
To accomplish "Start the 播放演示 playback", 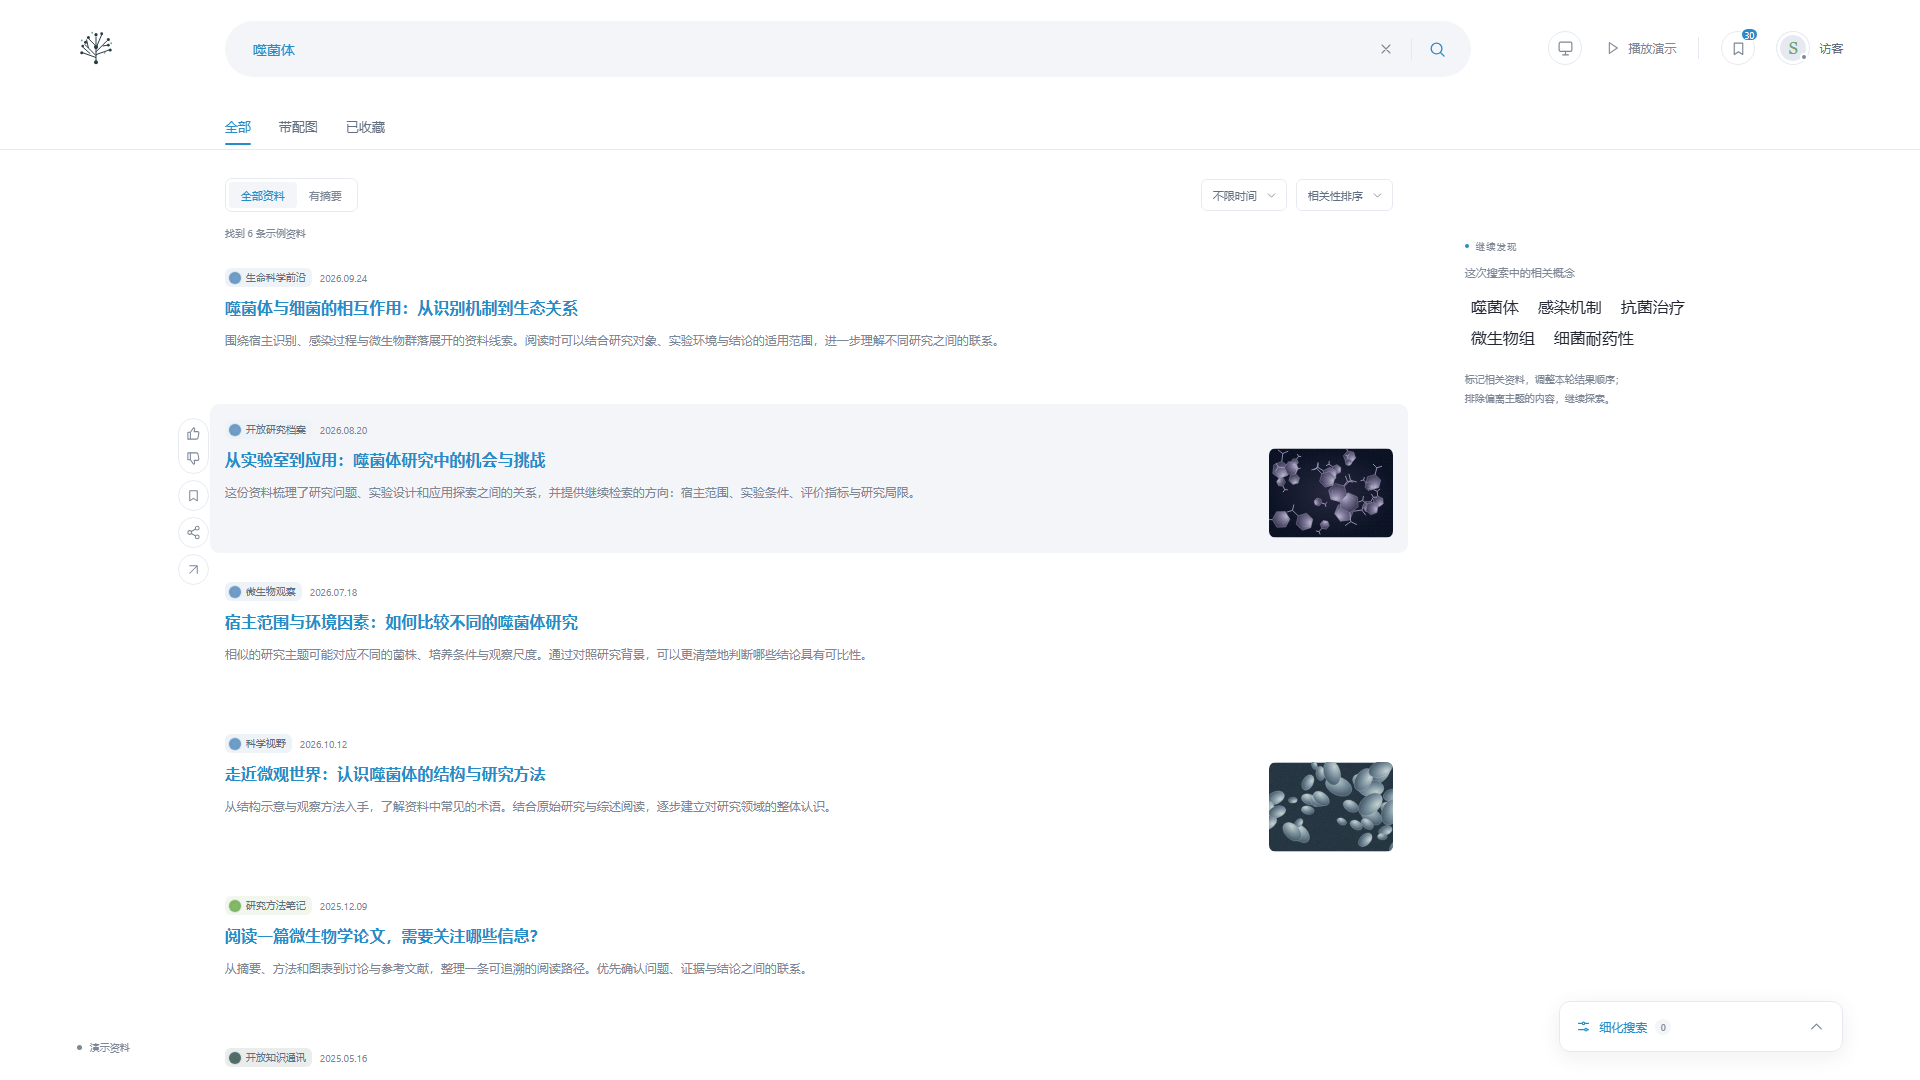I will [x=1642, y=48].
